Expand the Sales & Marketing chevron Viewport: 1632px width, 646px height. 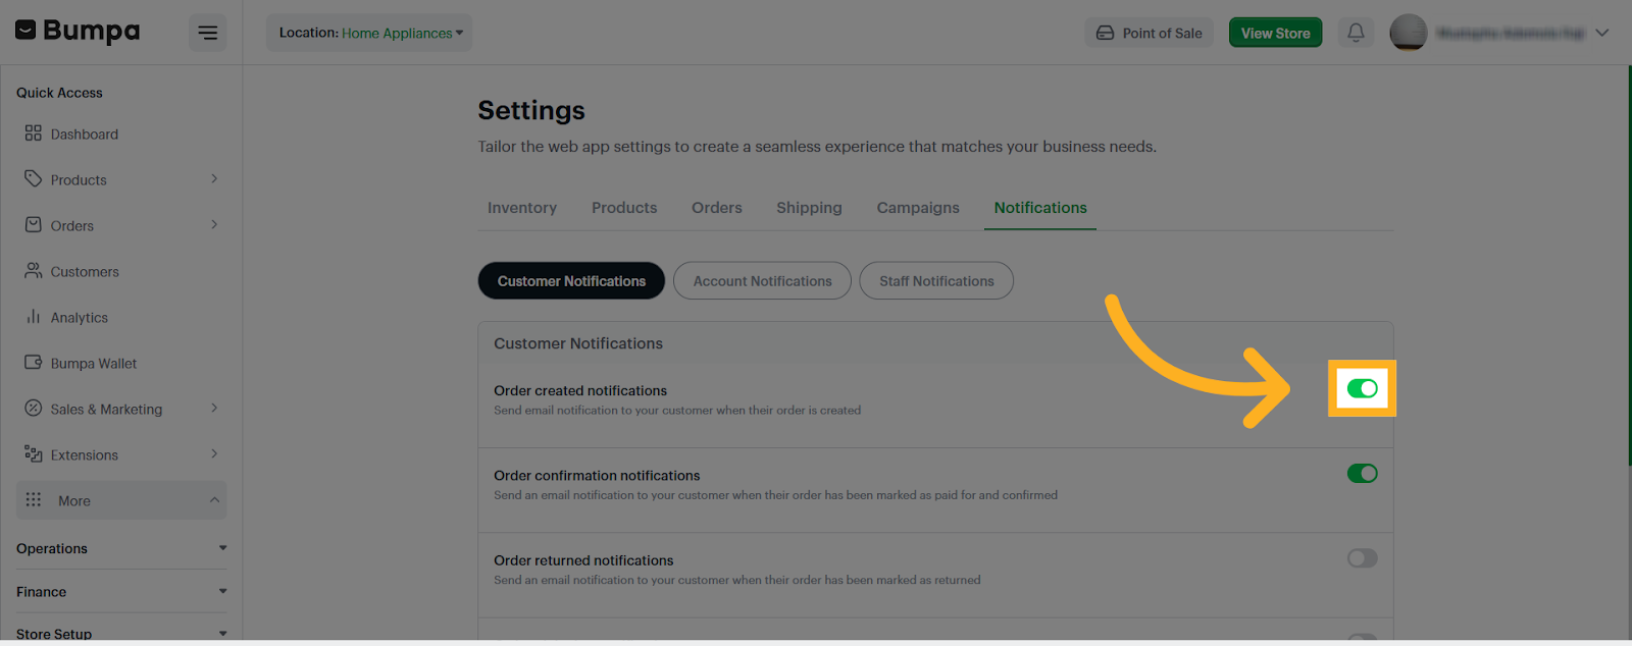coord(214,408)
